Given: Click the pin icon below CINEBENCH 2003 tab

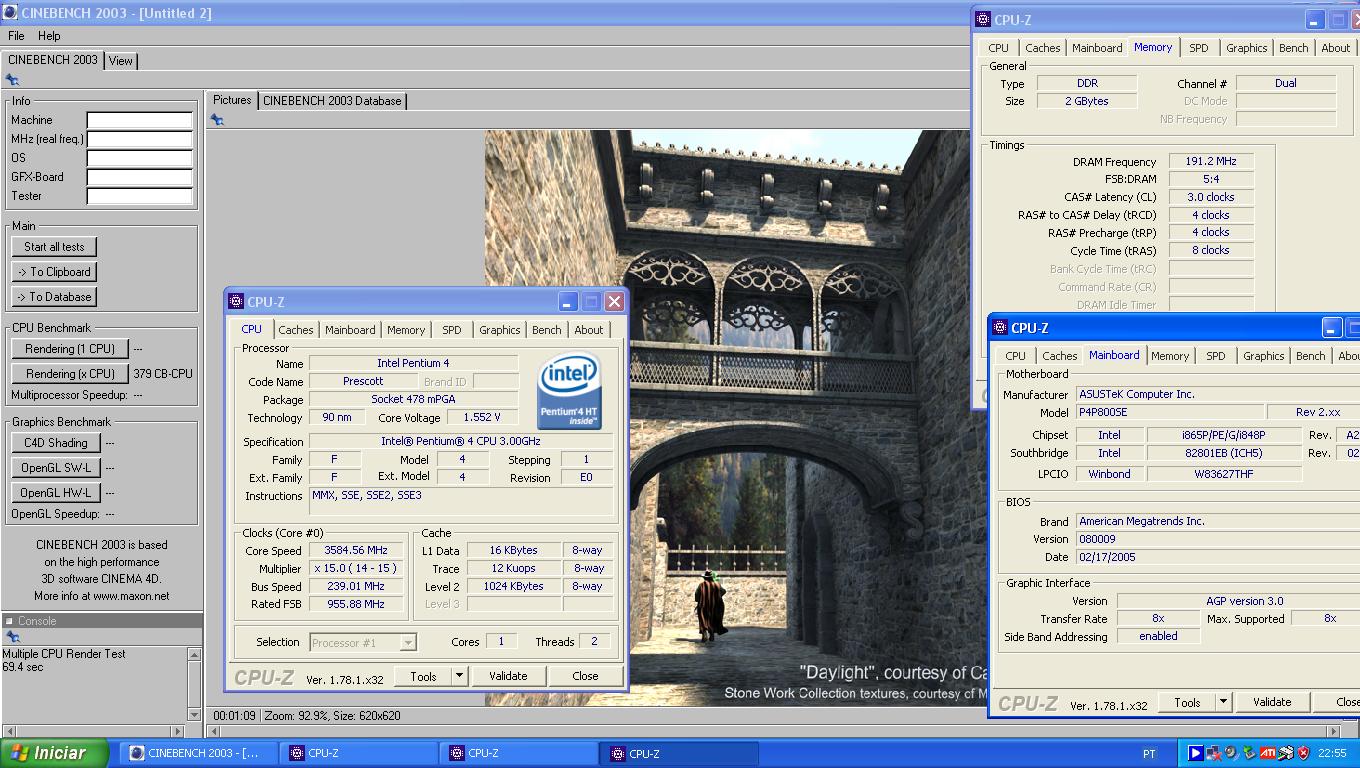Looking at the screenshot, I should coord(12,80).
